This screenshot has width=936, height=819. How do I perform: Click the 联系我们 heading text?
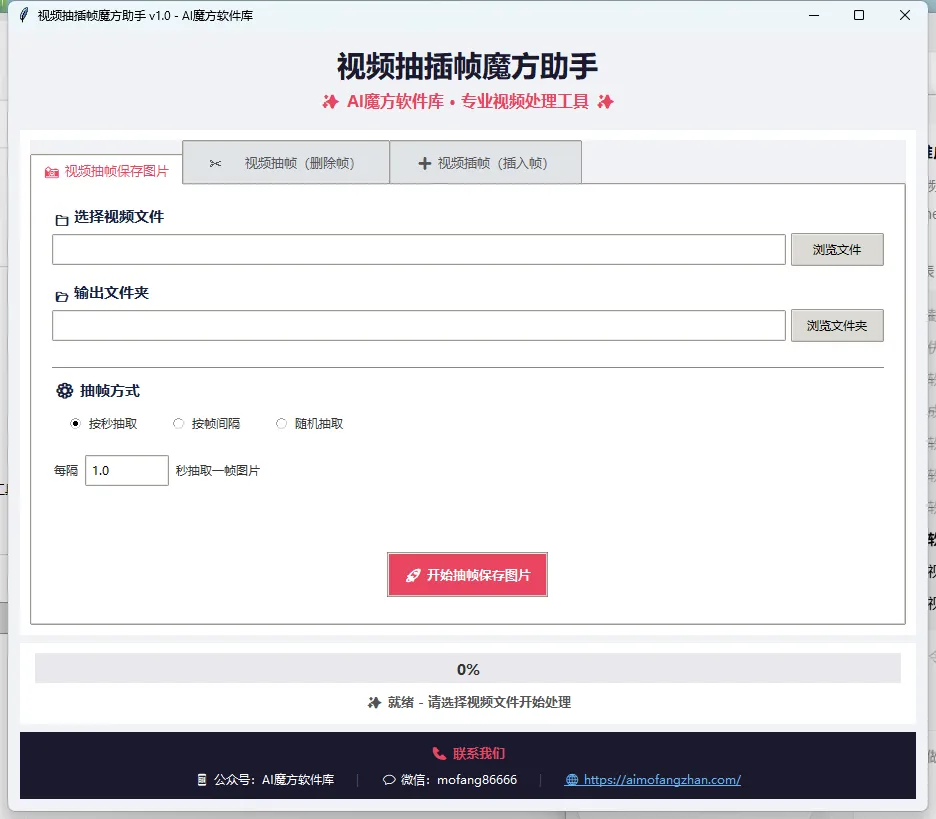(479, 753)
